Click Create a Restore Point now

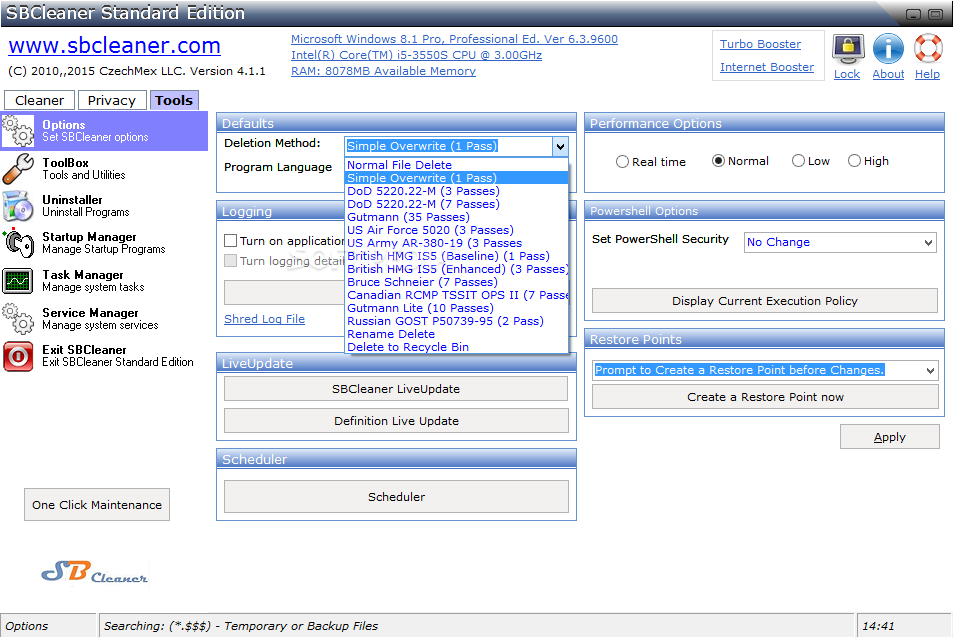[x=765, y=397]
